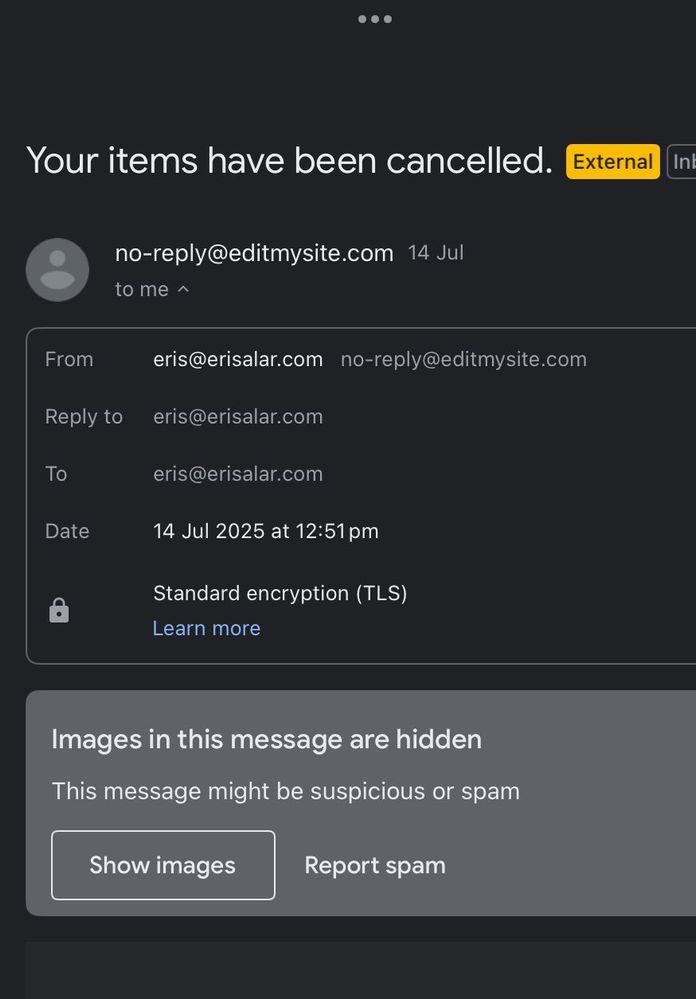Click the email subject 'Your items have been cancelled.'

click(x=289, y=160)
